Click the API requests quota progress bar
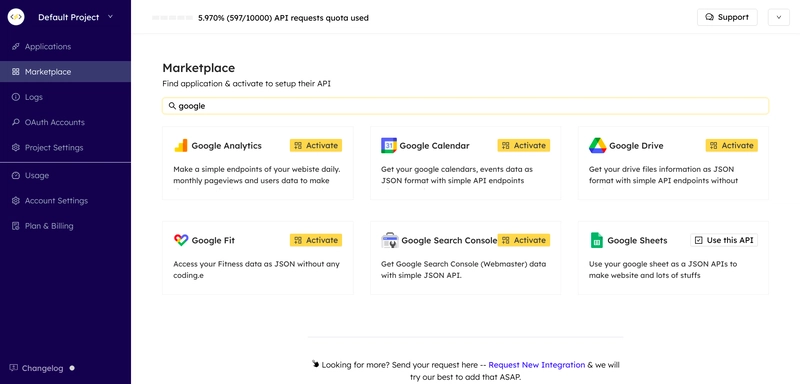800x384 pixels. pyautogui.click(x=172, y=18)
